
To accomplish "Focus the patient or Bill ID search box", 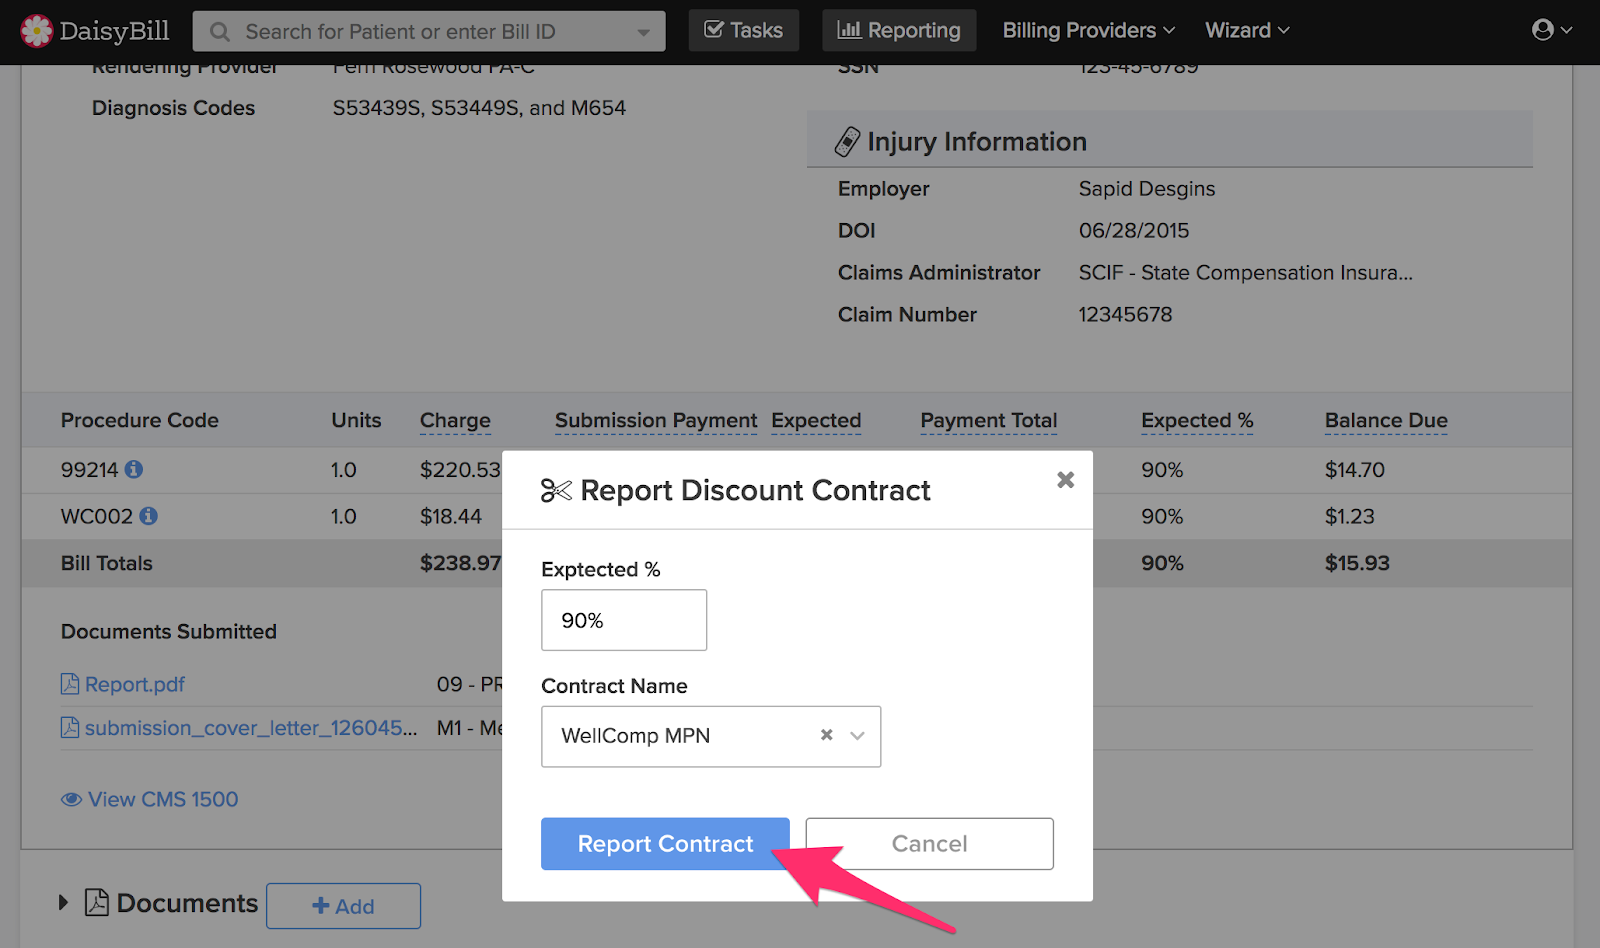I will click(430, 32).
